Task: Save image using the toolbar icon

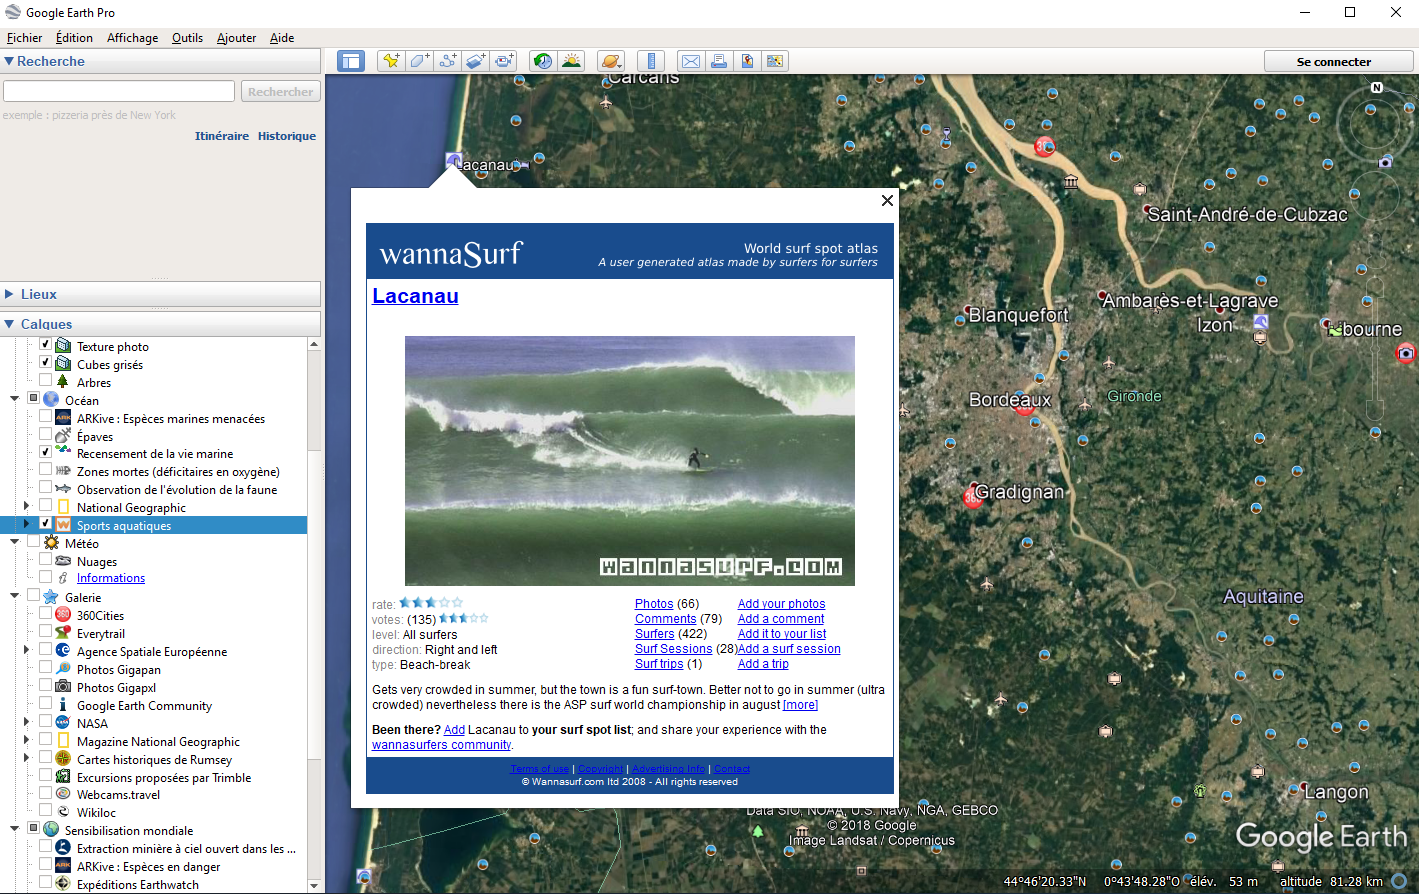Action: (746, 61)
